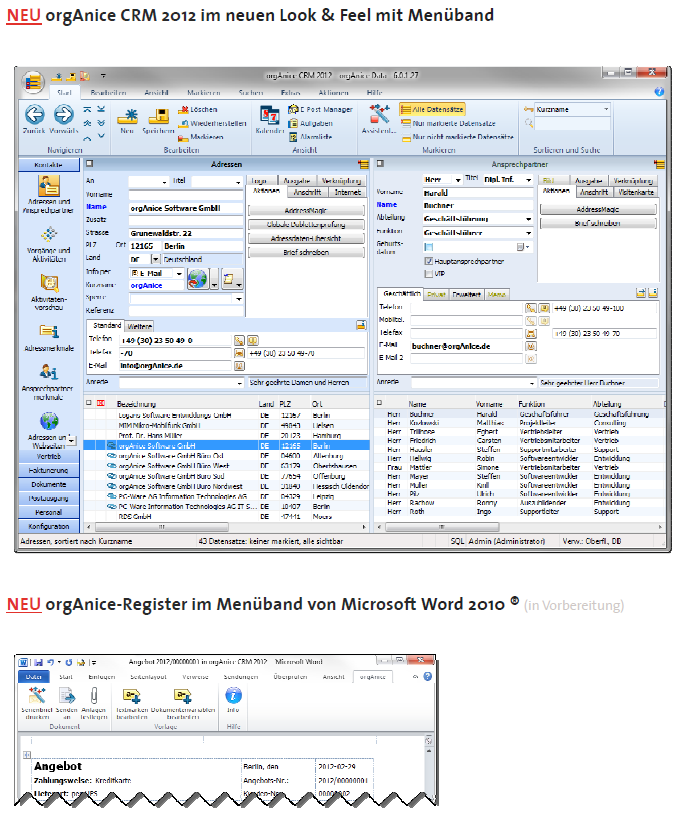Click the Info icon in Word ribbon
The image size is (680, 819).
tap(233, 695)
